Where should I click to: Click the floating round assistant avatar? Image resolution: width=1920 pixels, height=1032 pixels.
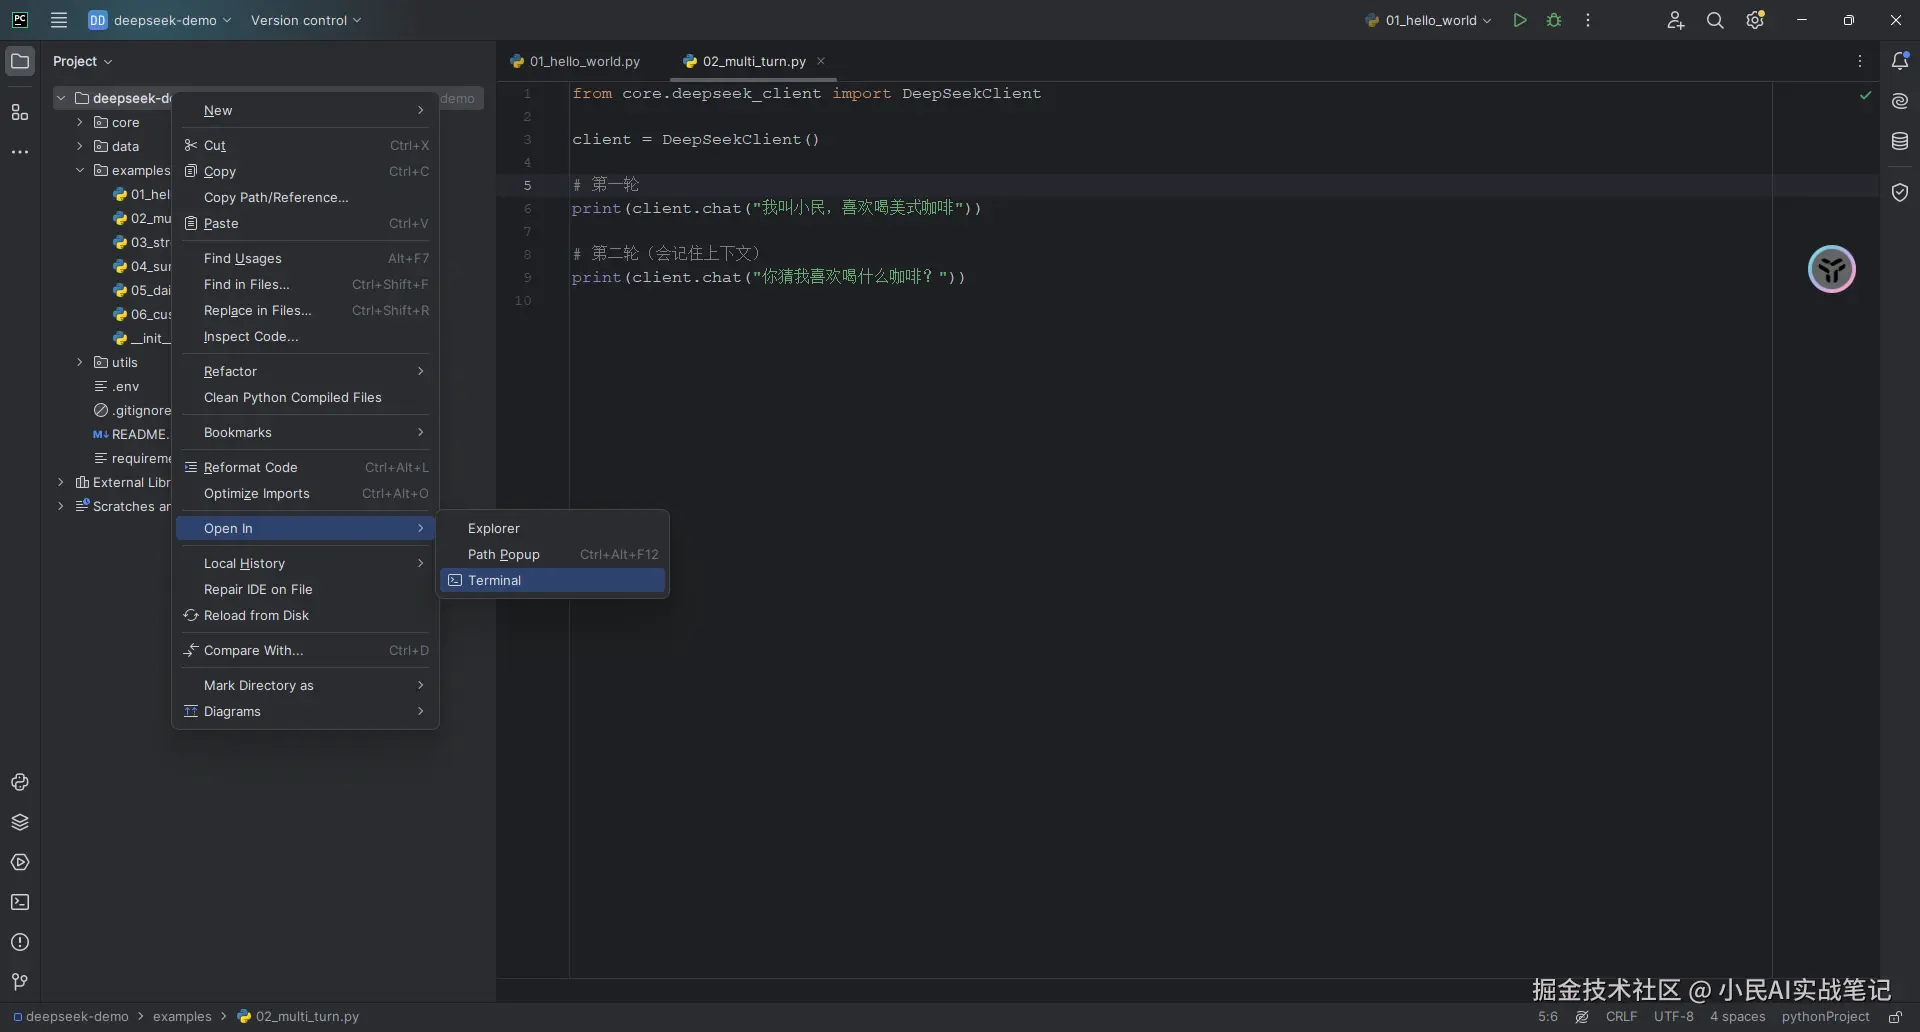1832,269
